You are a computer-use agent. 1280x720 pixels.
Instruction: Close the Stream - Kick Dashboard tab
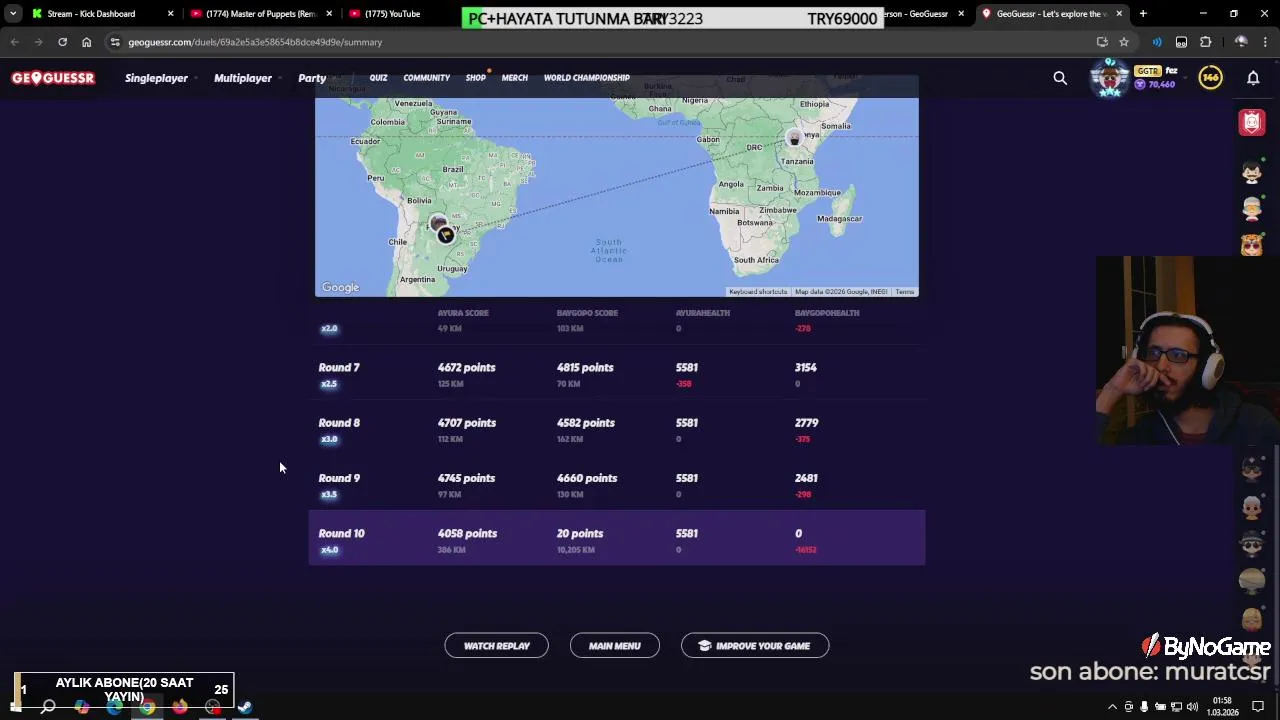(170, 14)
